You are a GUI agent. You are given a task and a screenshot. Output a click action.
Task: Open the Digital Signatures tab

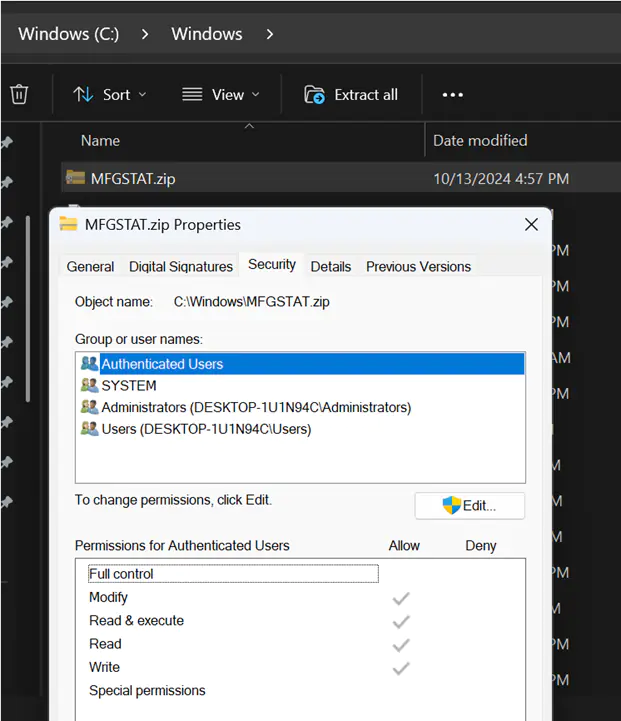click(181, 266)
